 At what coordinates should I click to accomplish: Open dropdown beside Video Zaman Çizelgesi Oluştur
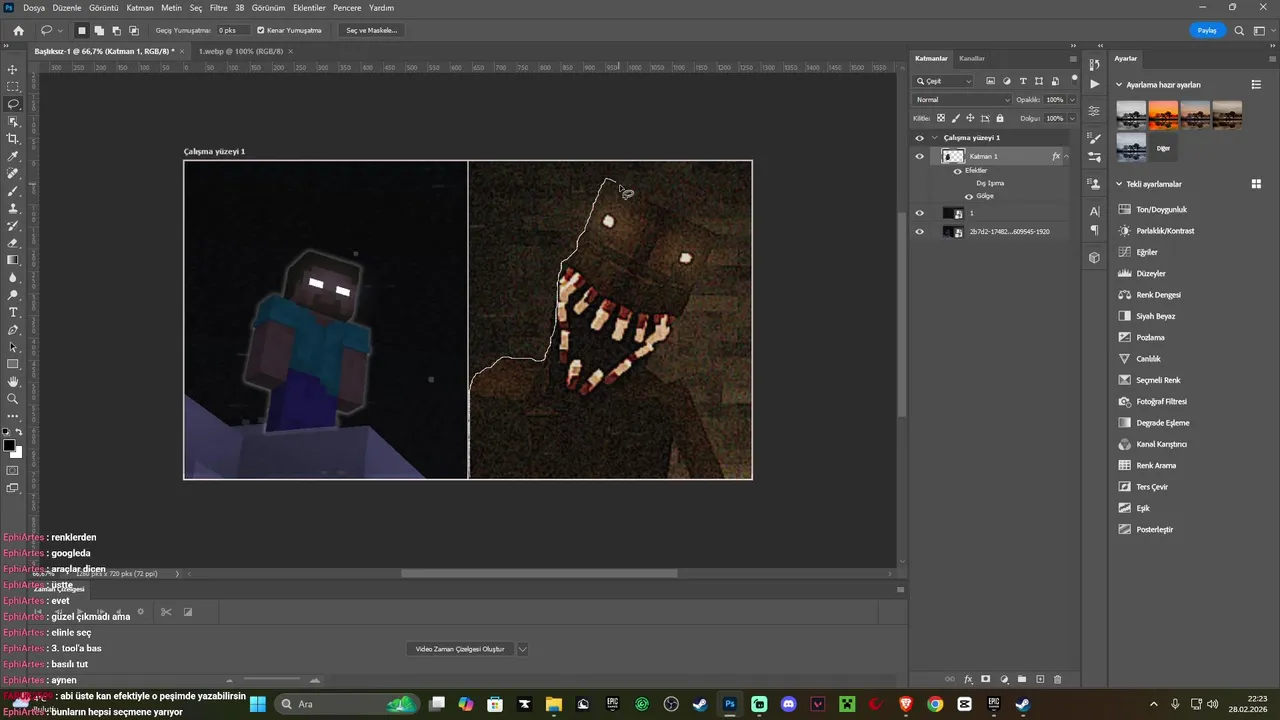[x=522, y=649]
